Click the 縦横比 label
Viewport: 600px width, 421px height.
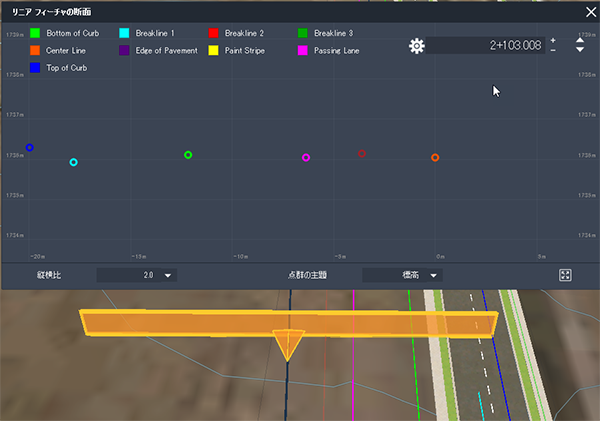(49, 275)
